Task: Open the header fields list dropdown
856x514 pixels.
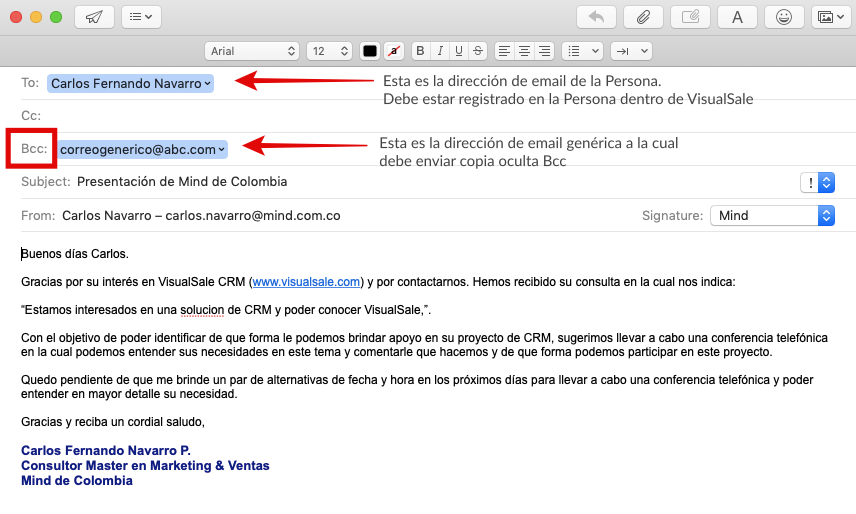Action: tap(141, 17)
